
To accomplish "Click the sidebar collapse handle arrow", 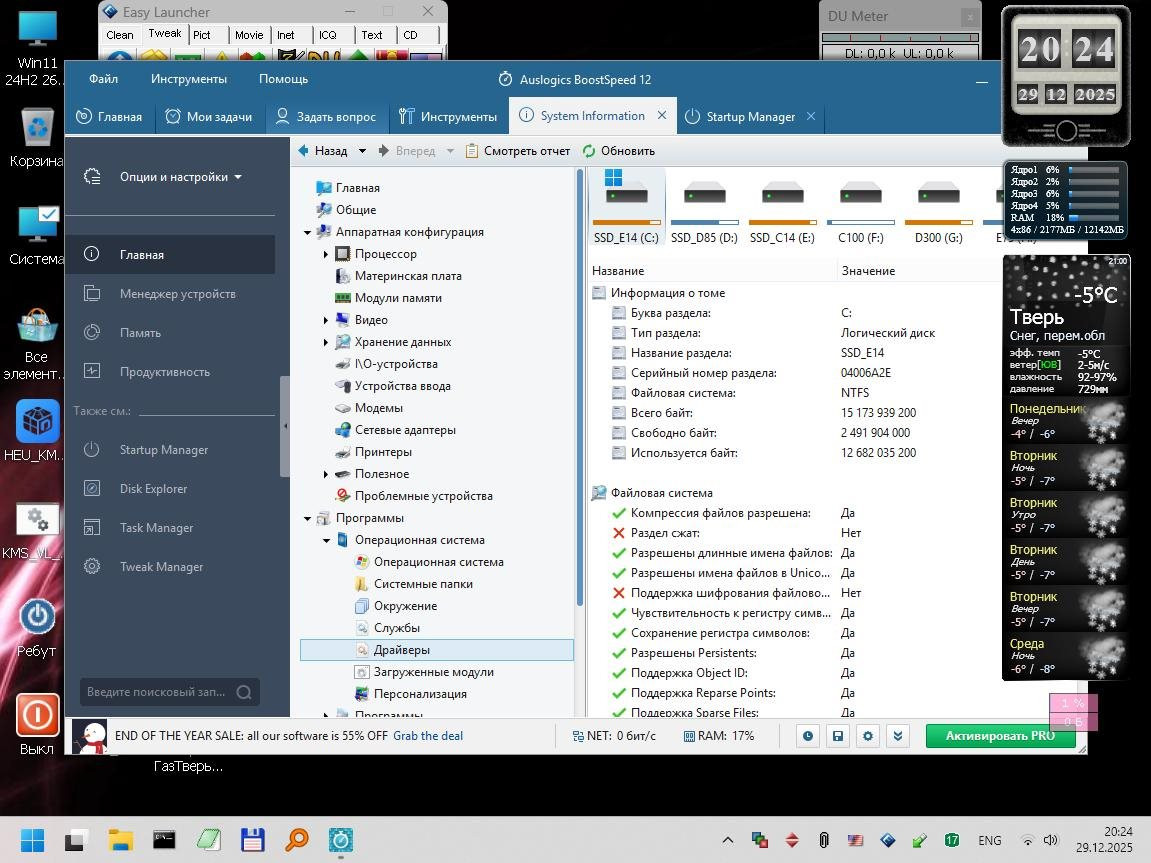I will (x=285, y=426).
